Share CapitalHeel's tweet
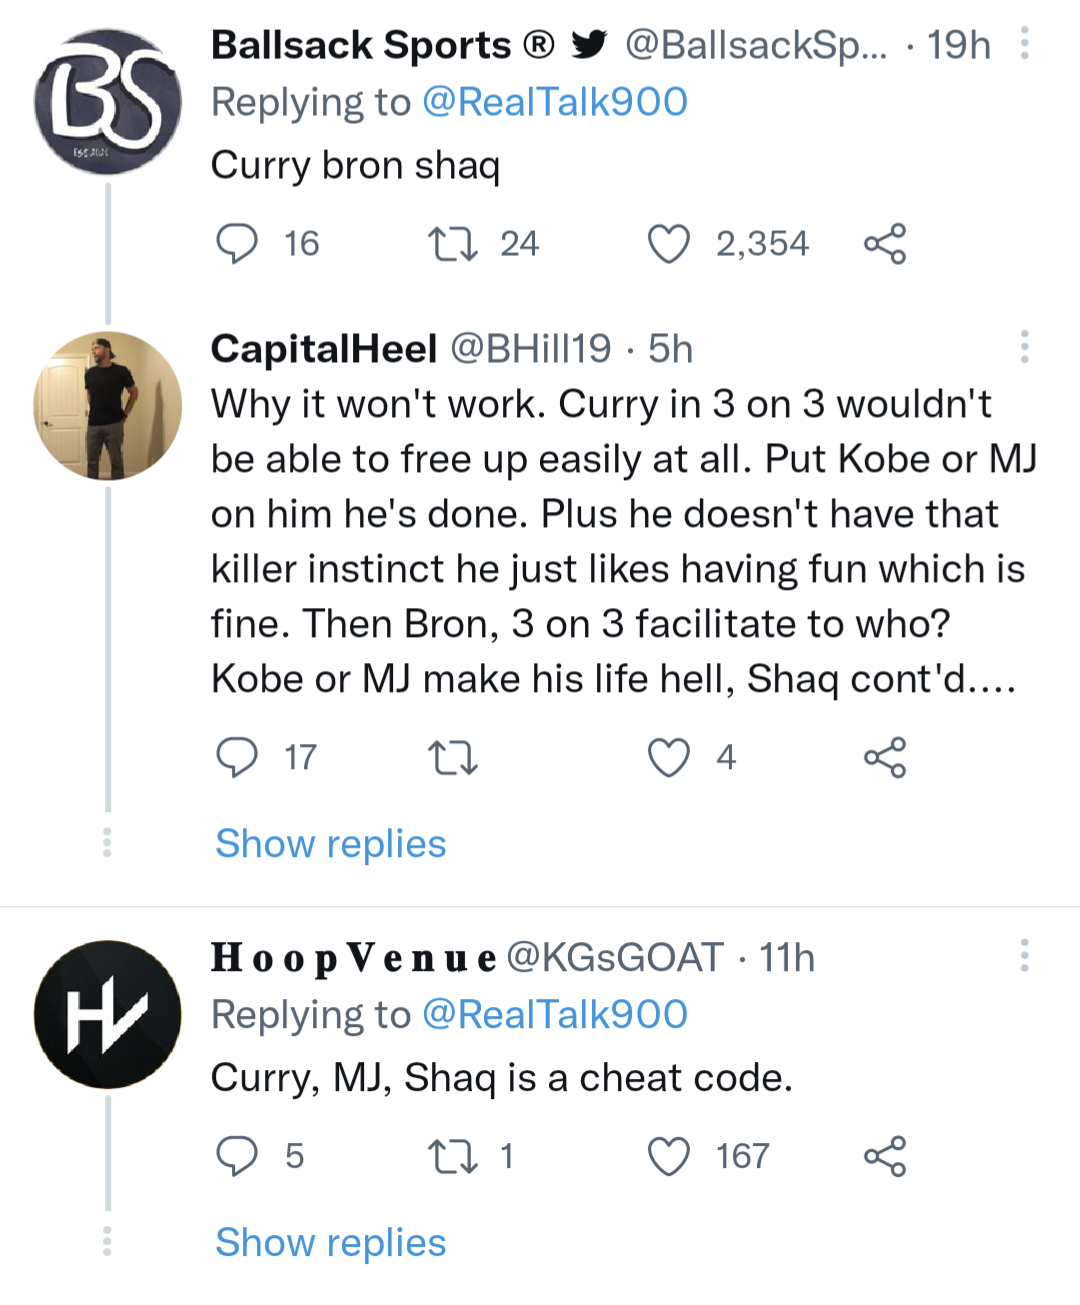 (x=885, y=758)
